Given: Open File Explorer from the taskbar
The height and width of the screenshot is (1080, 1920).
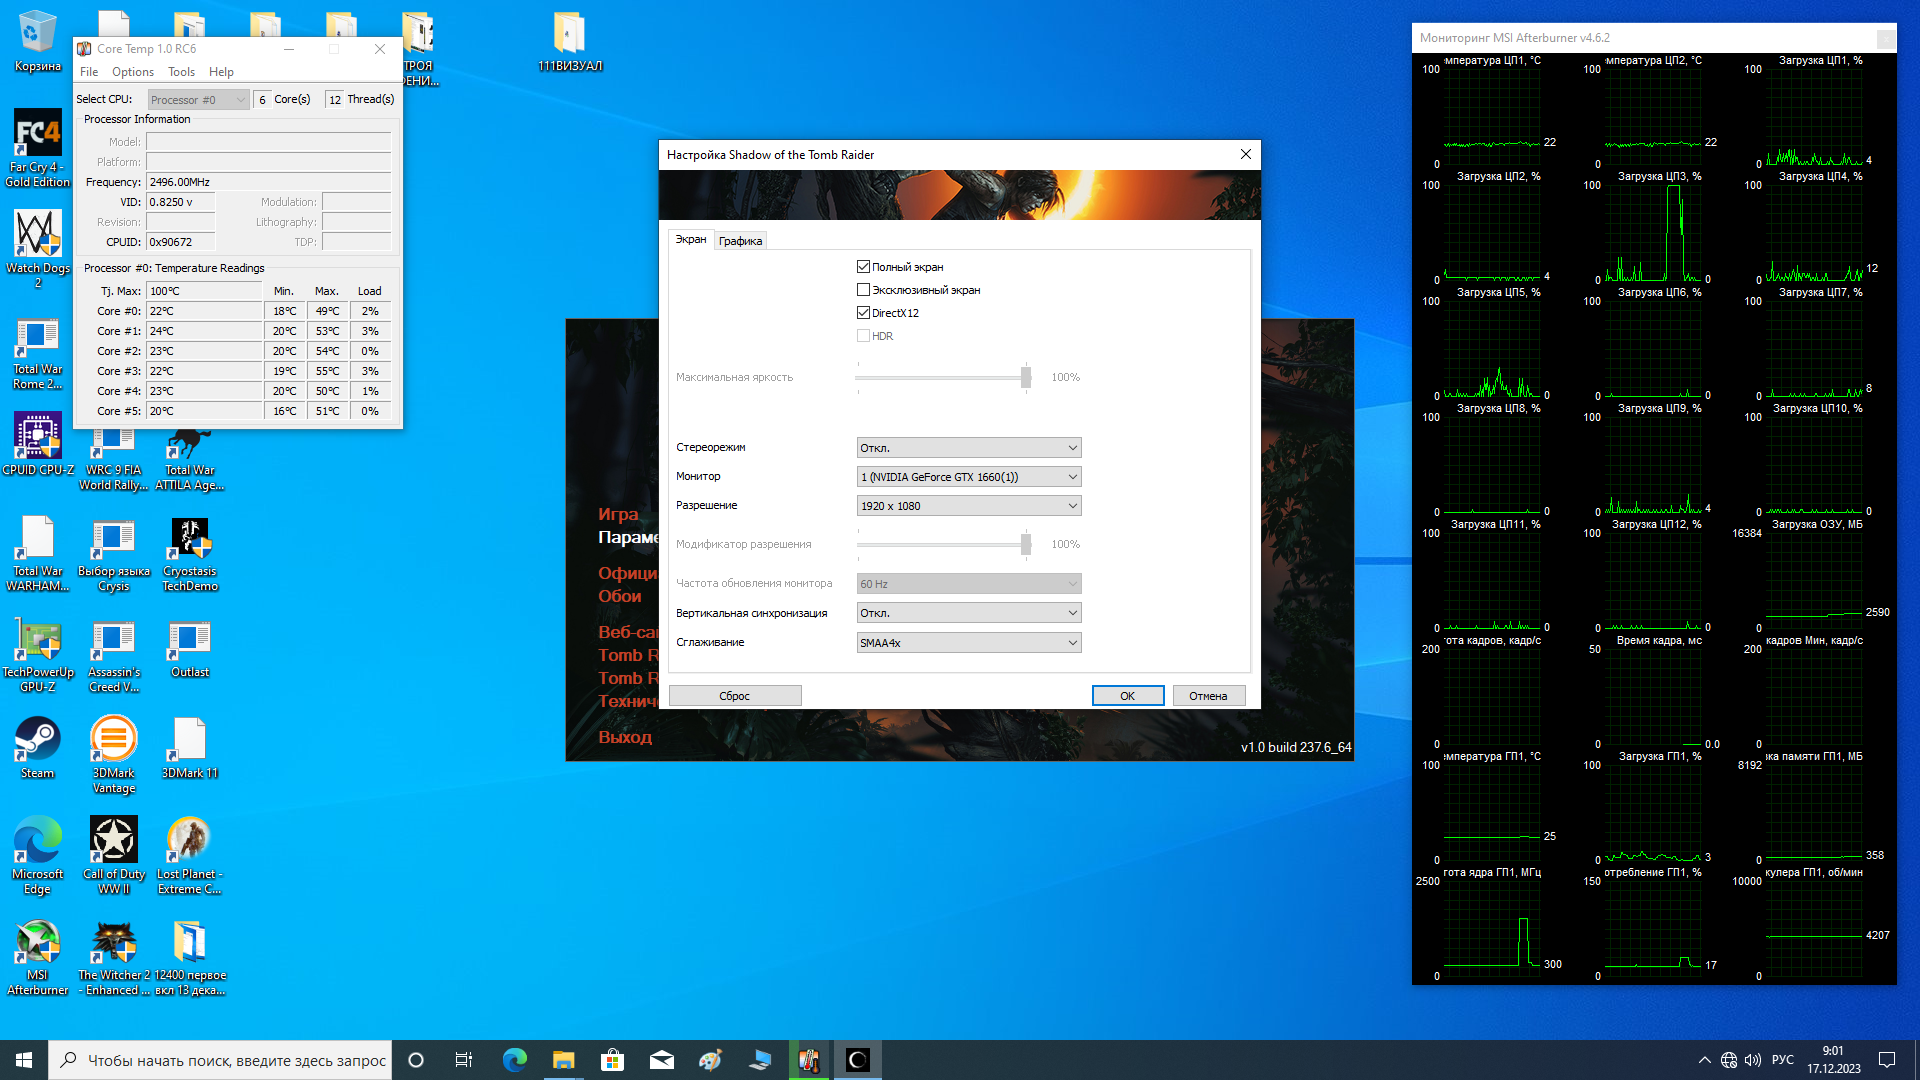Looking at the screenshot, I should pyautogui.click(x=563, y=1060).
